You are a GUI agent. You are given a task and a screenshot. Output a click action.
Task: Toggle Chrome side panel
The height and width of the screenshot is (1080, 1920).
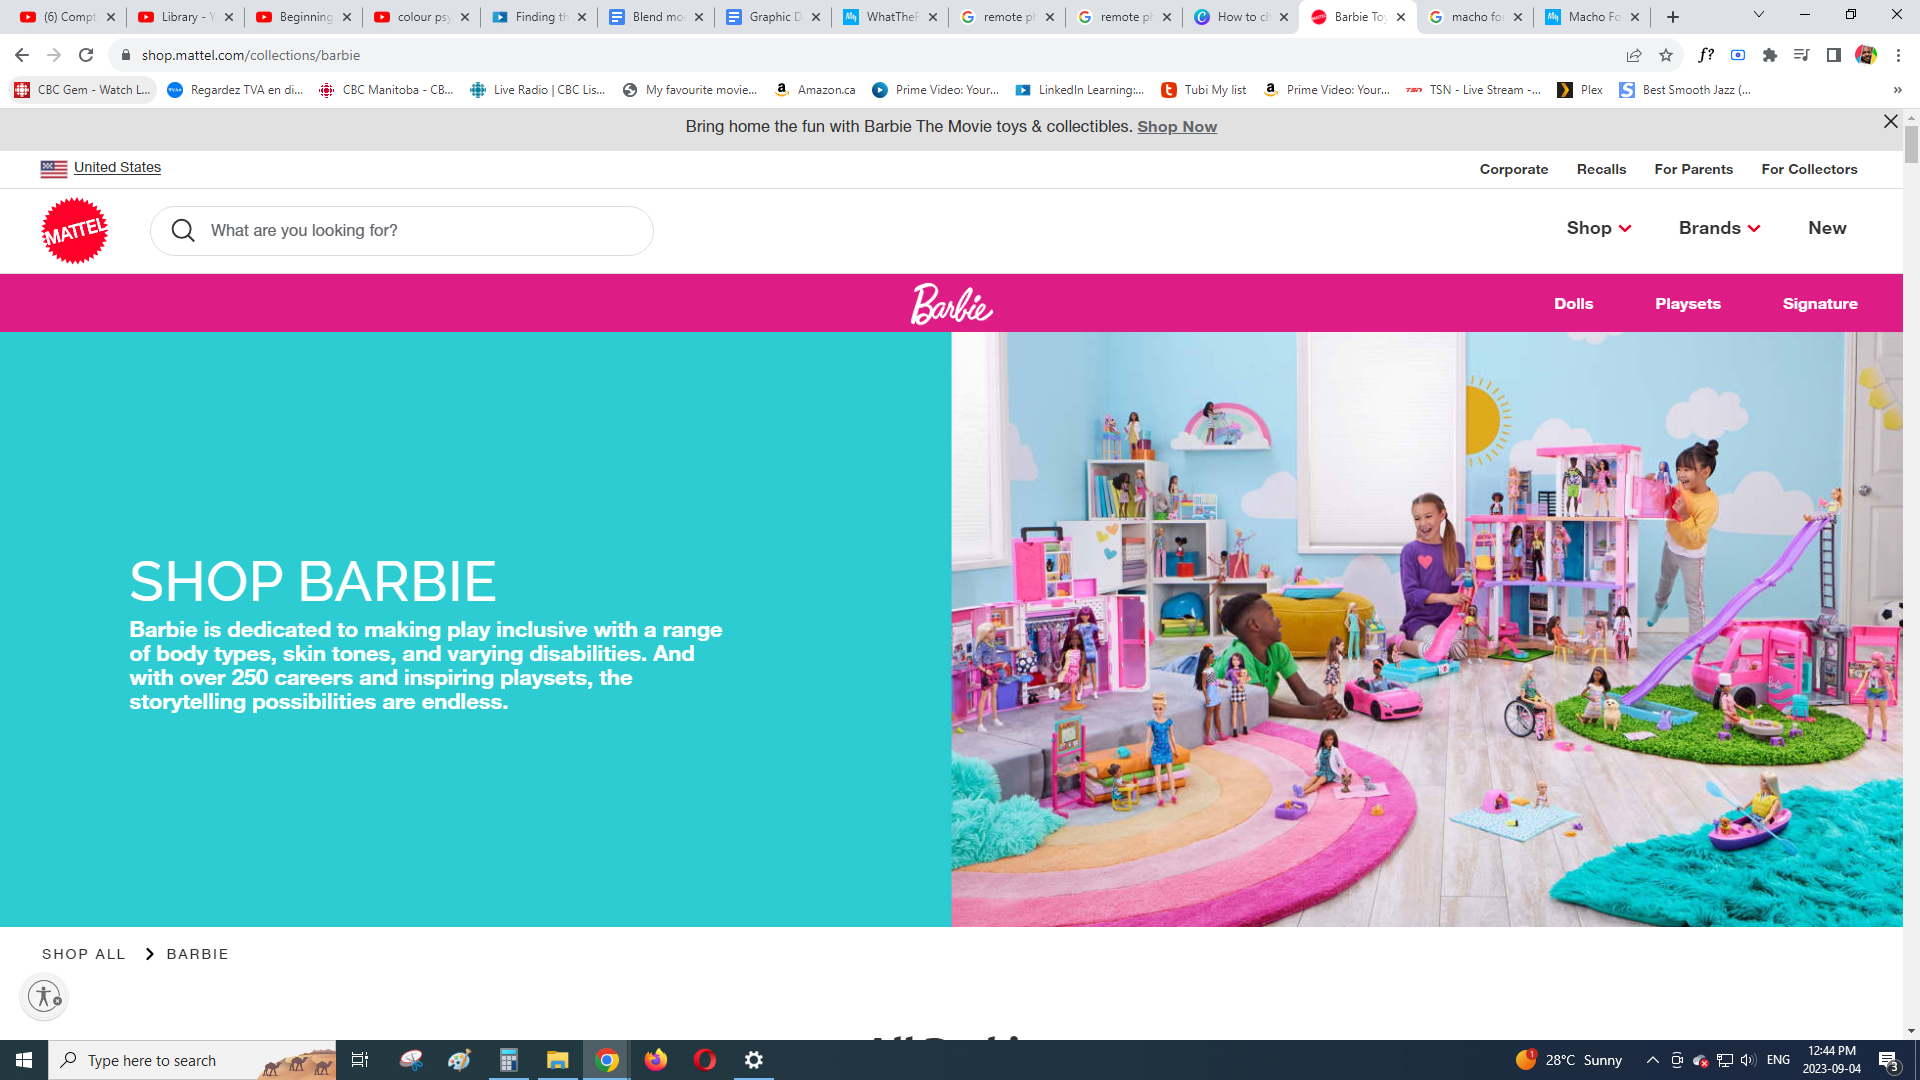tap(1833, 55)
